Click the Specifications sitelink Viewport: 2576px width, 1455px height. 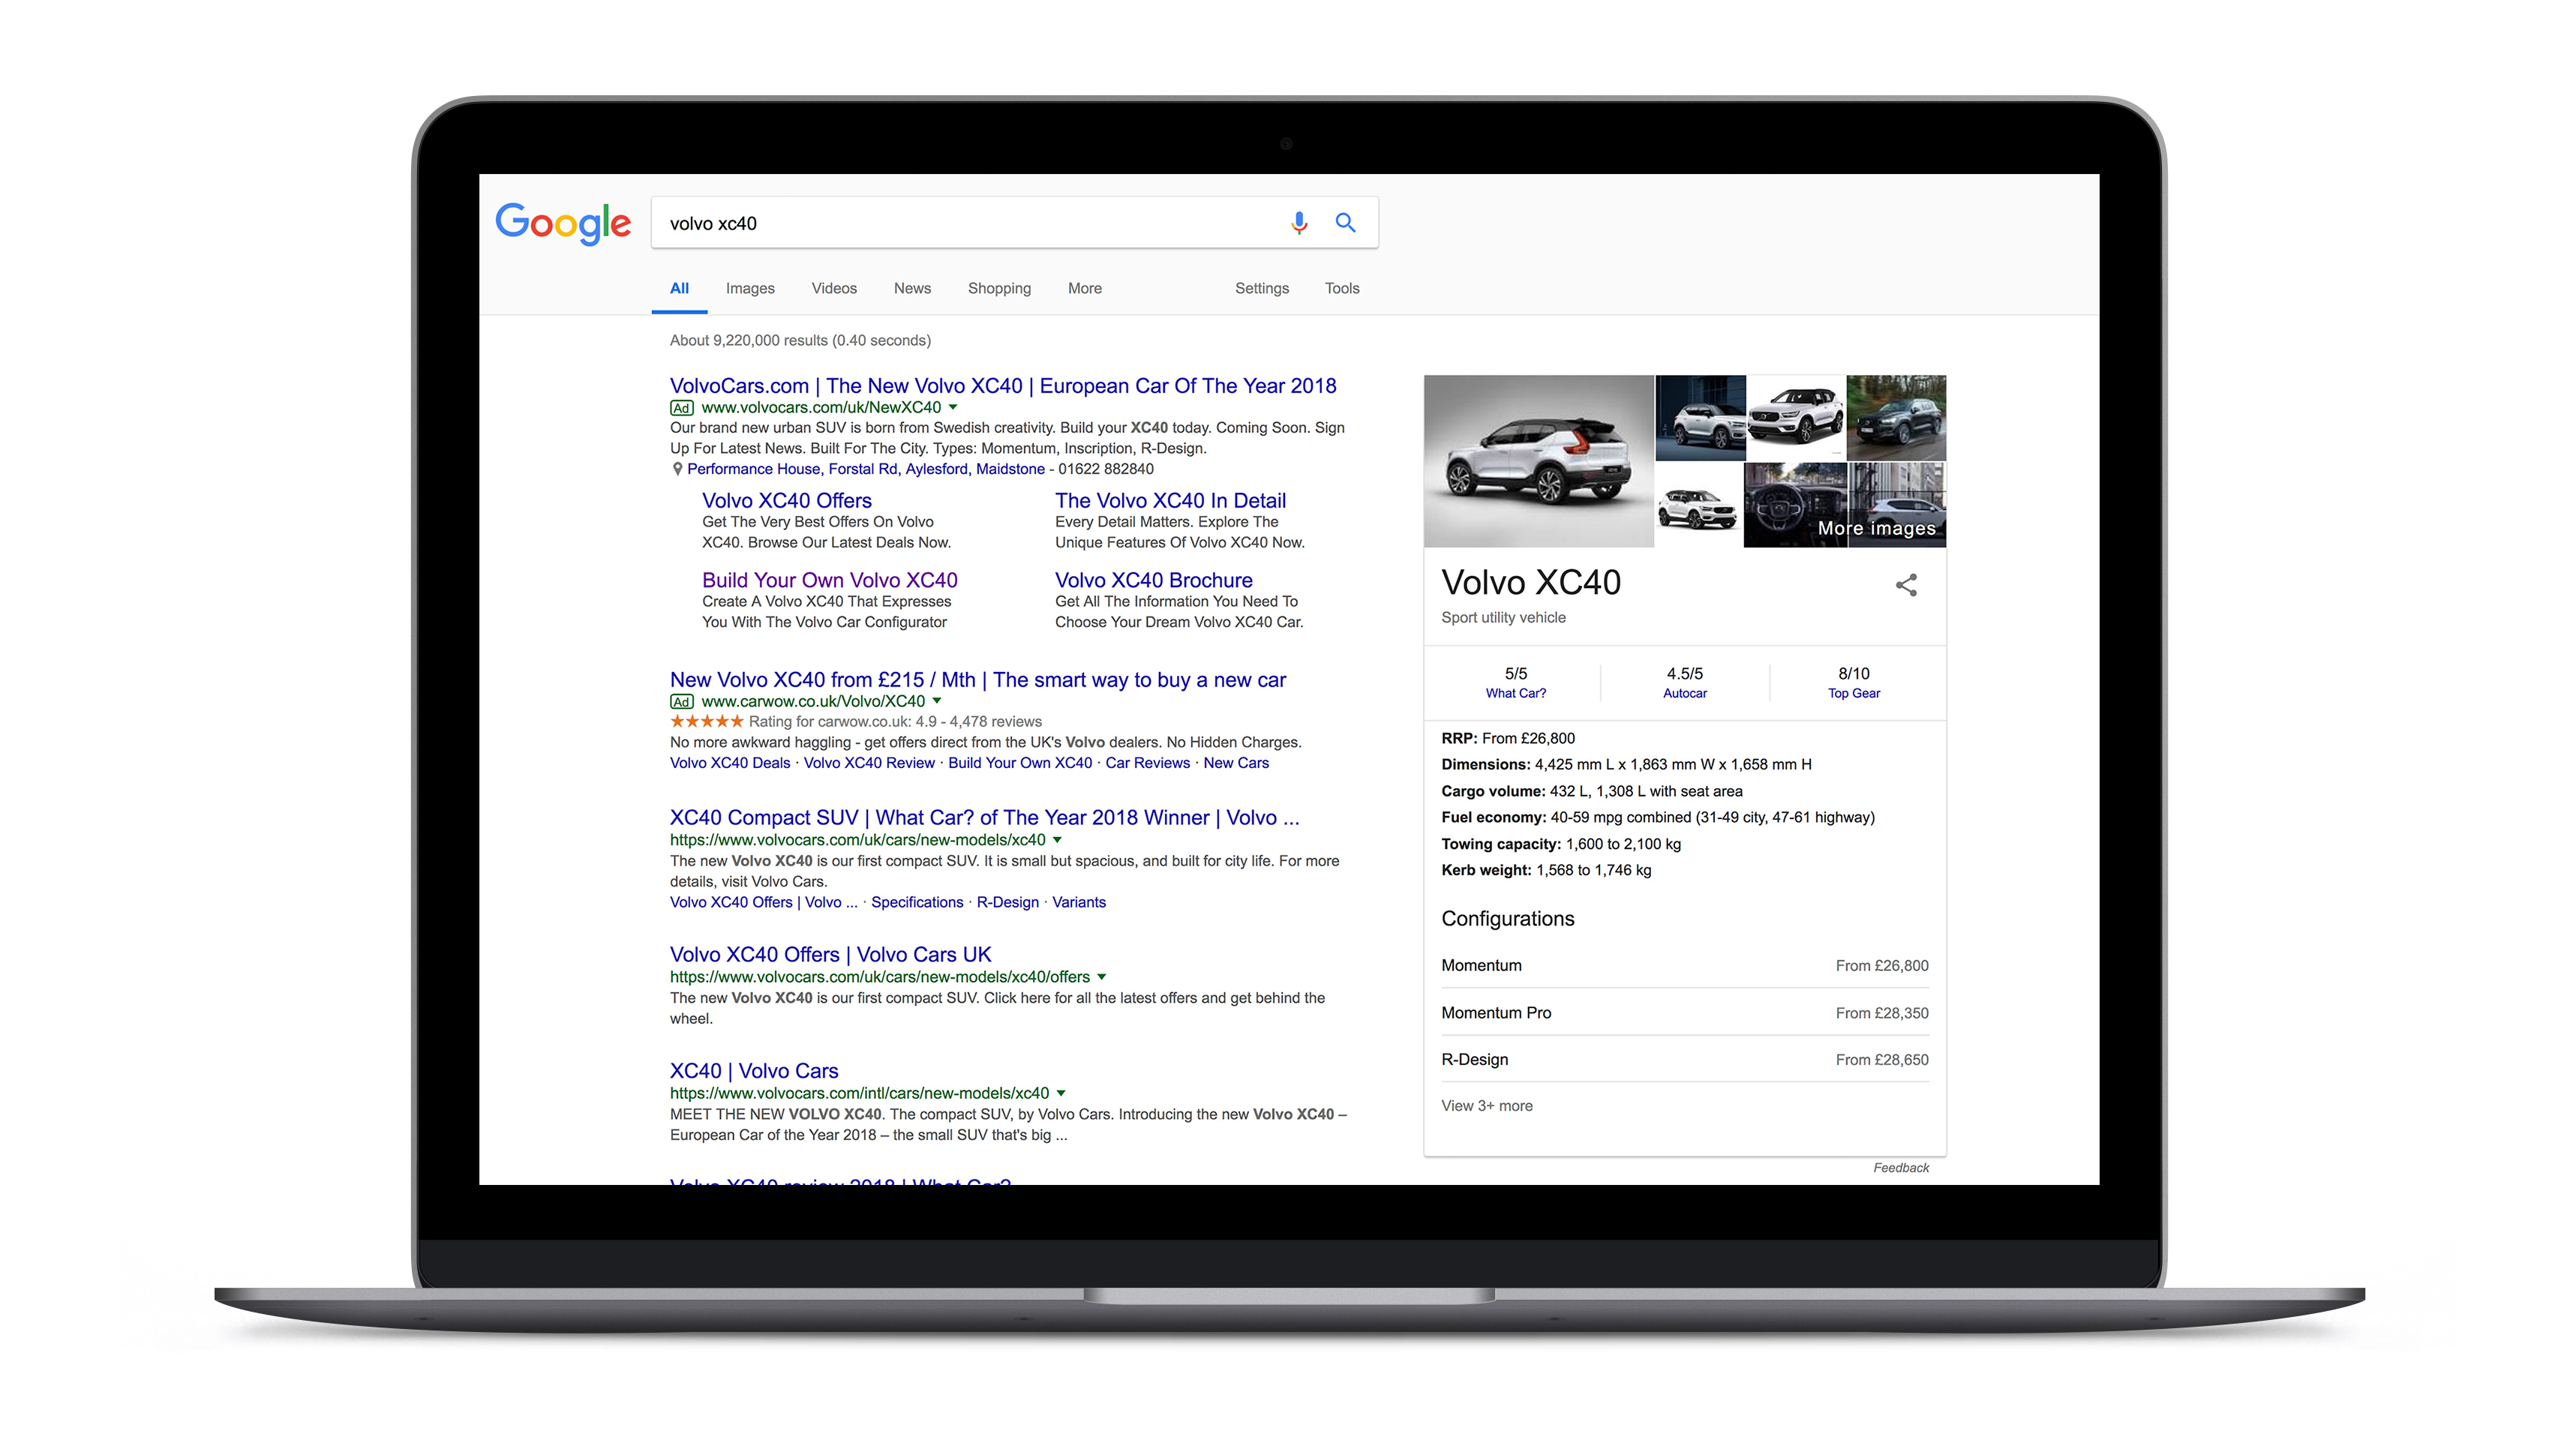[917, 902]
